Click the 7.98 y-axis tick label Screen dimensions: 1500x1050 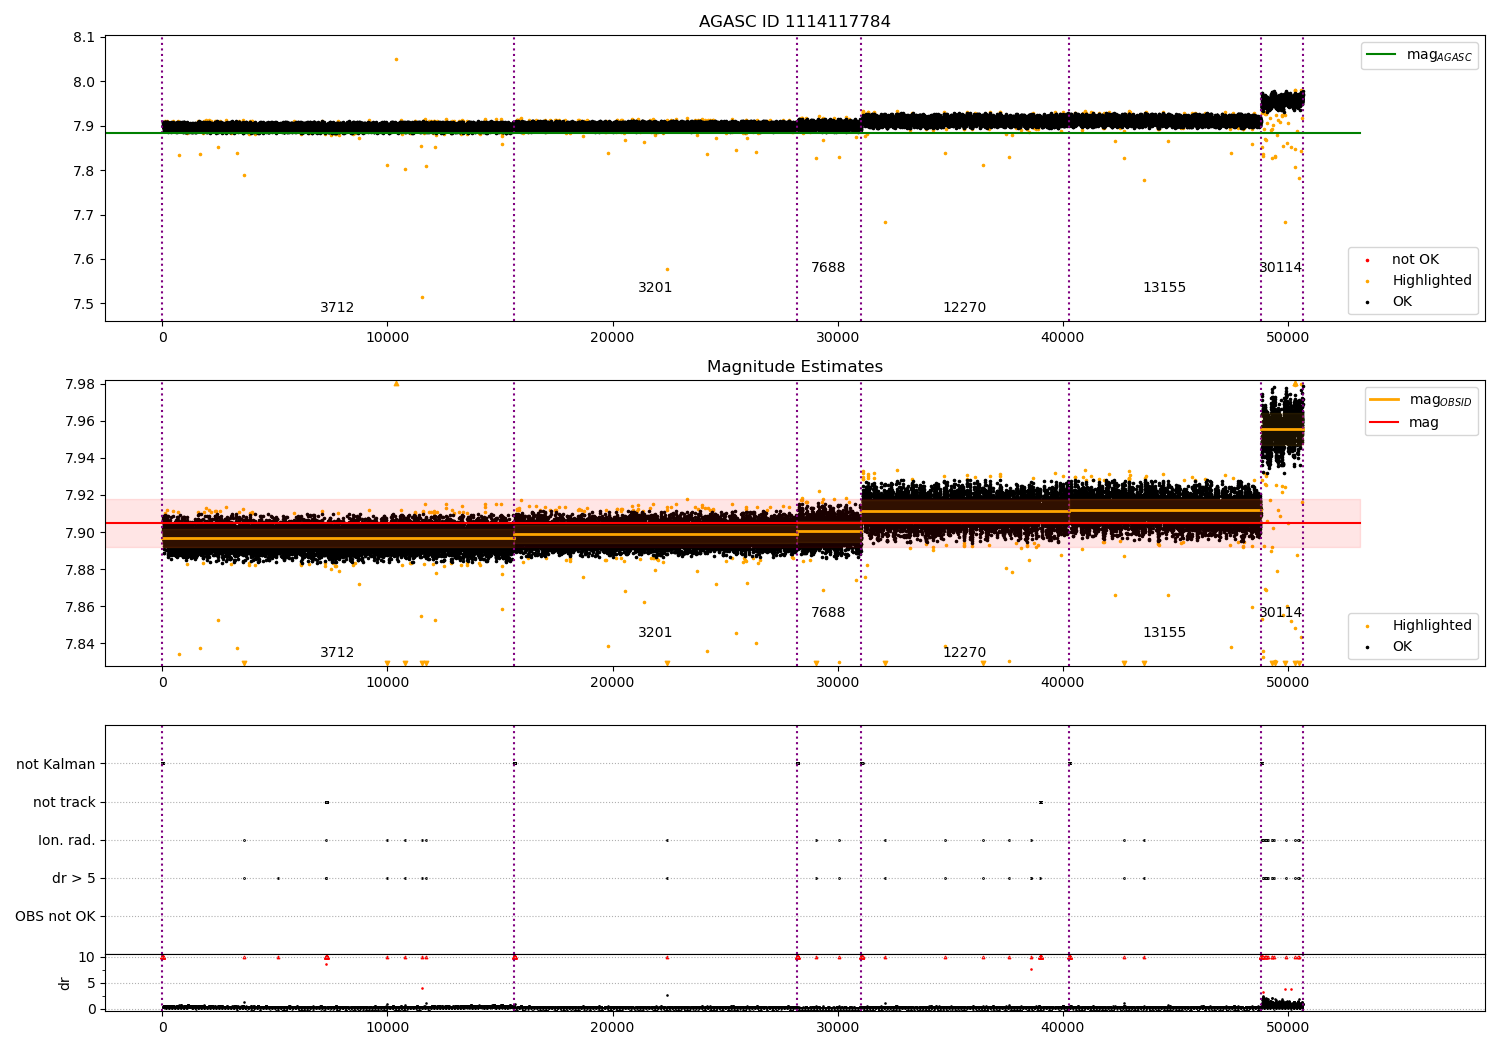click(81, 385)
